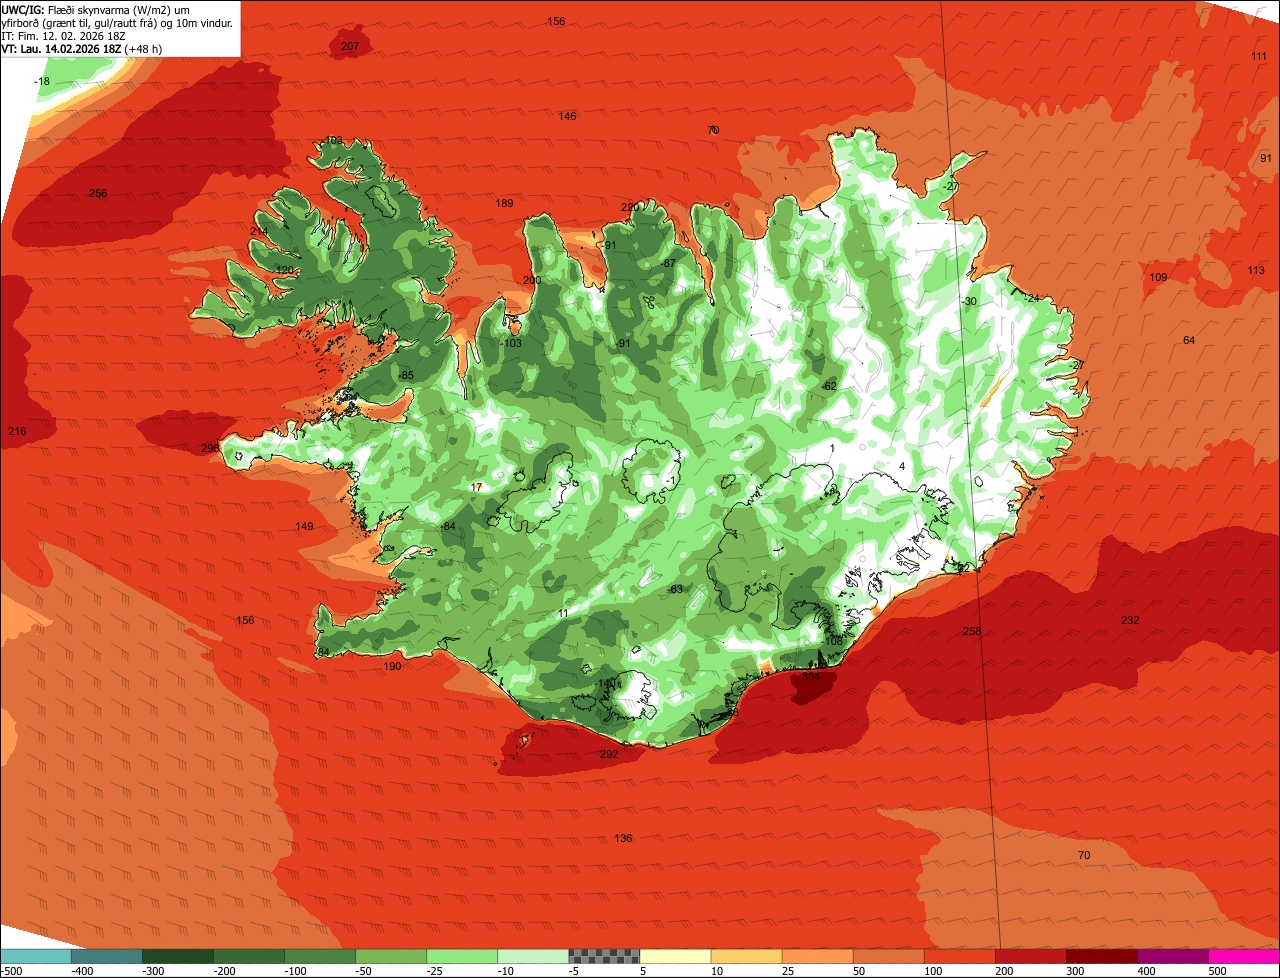The width and height of the screenshot is (1280, 978).
Task: Click the value 207 near the top-left
Action: [350, 46]
